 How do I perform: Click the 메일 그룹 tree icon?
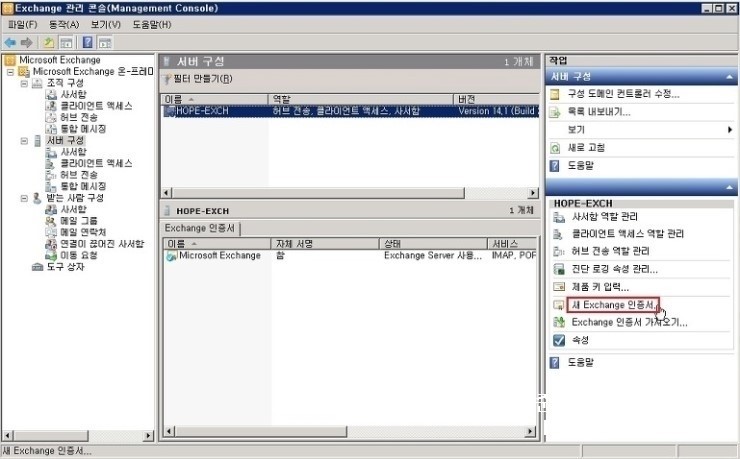(x=51, y=221)
